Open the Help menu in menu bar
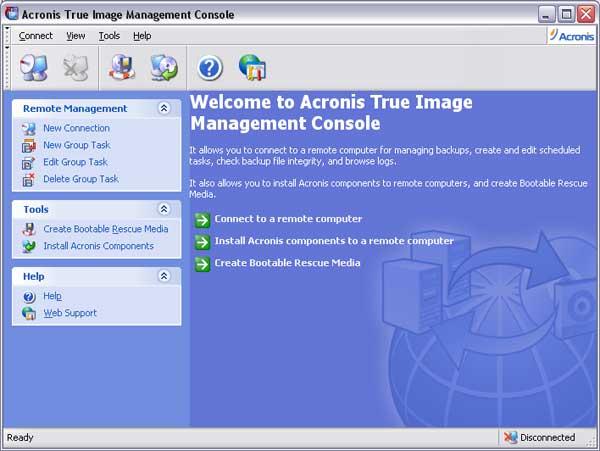The height and width of the screenshot is (451, 600). click(142, 36)
